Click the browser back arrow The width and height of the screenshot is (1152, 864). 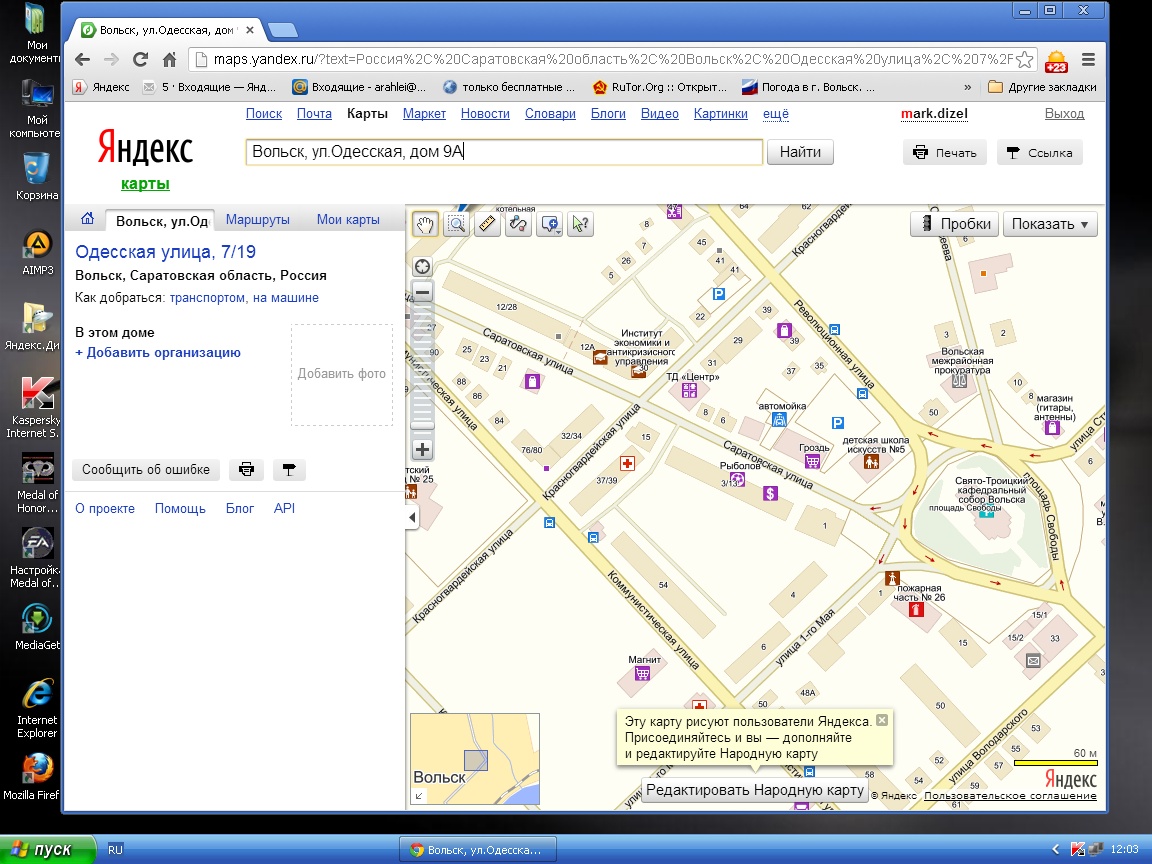tap(83, 60)
